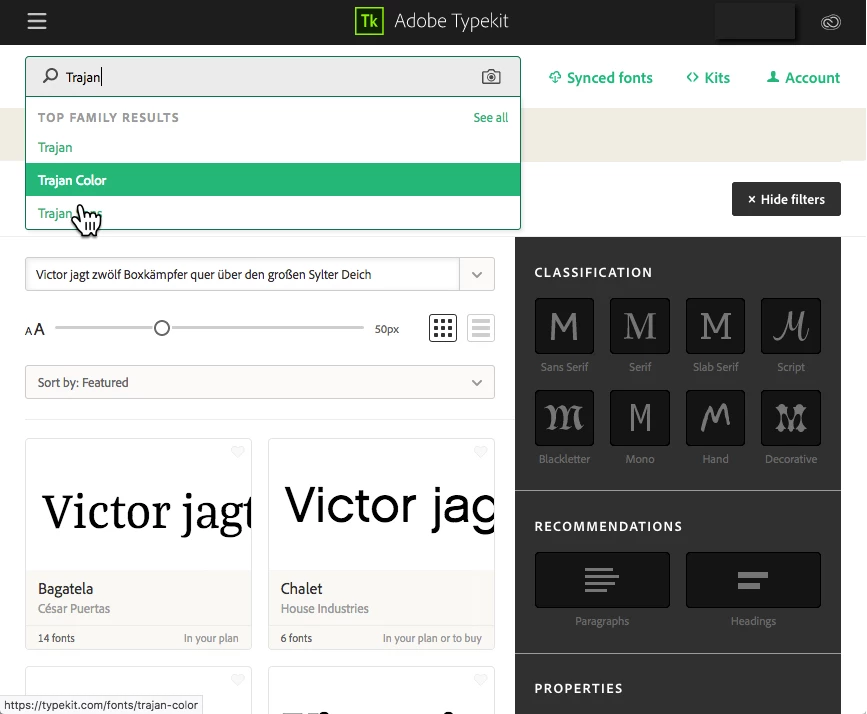Open the hamburger menu
Viewport: 867px width, 714px height.
[x=37, y=21]
